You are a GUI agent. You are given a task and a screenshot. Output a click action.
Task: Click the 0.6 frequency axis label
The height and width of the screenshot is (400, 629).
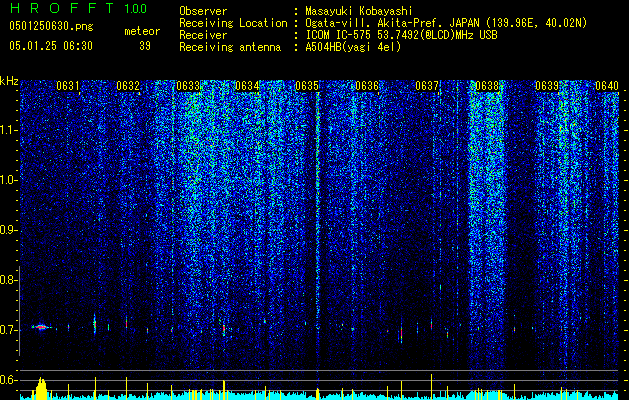[8, 380]
